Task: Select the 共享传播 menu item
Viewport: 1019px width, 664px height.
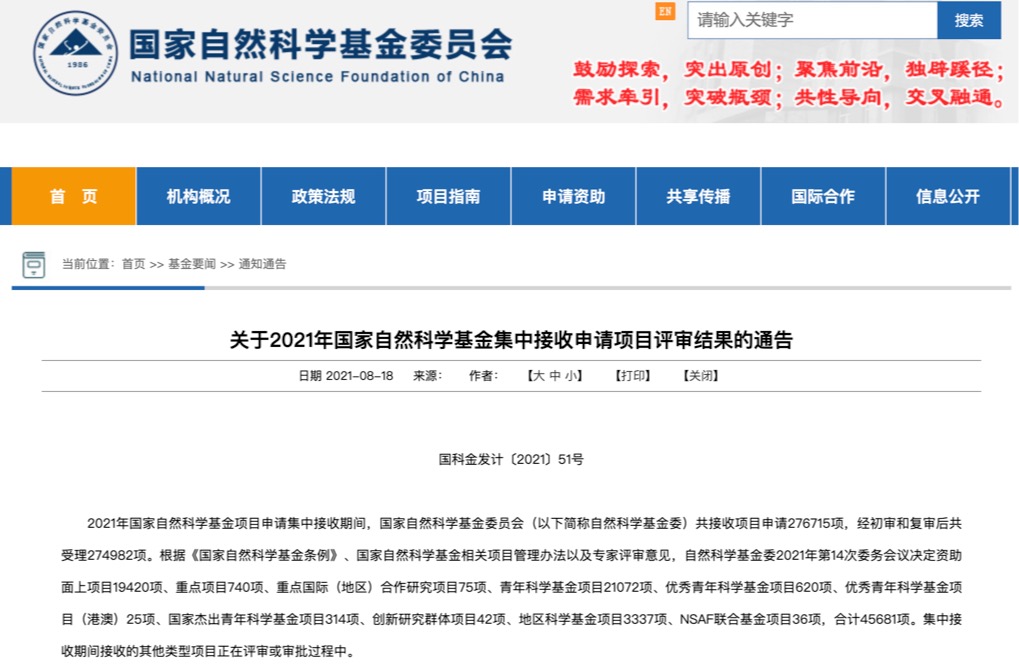Action: tap(698, 197)
